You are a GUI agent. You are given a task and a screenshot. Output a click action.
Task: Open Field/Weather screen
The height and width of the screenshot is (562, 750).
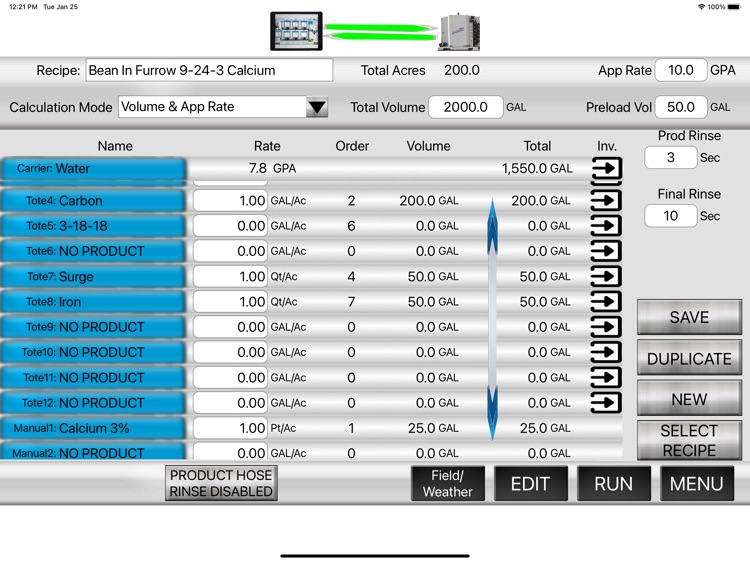448,484
